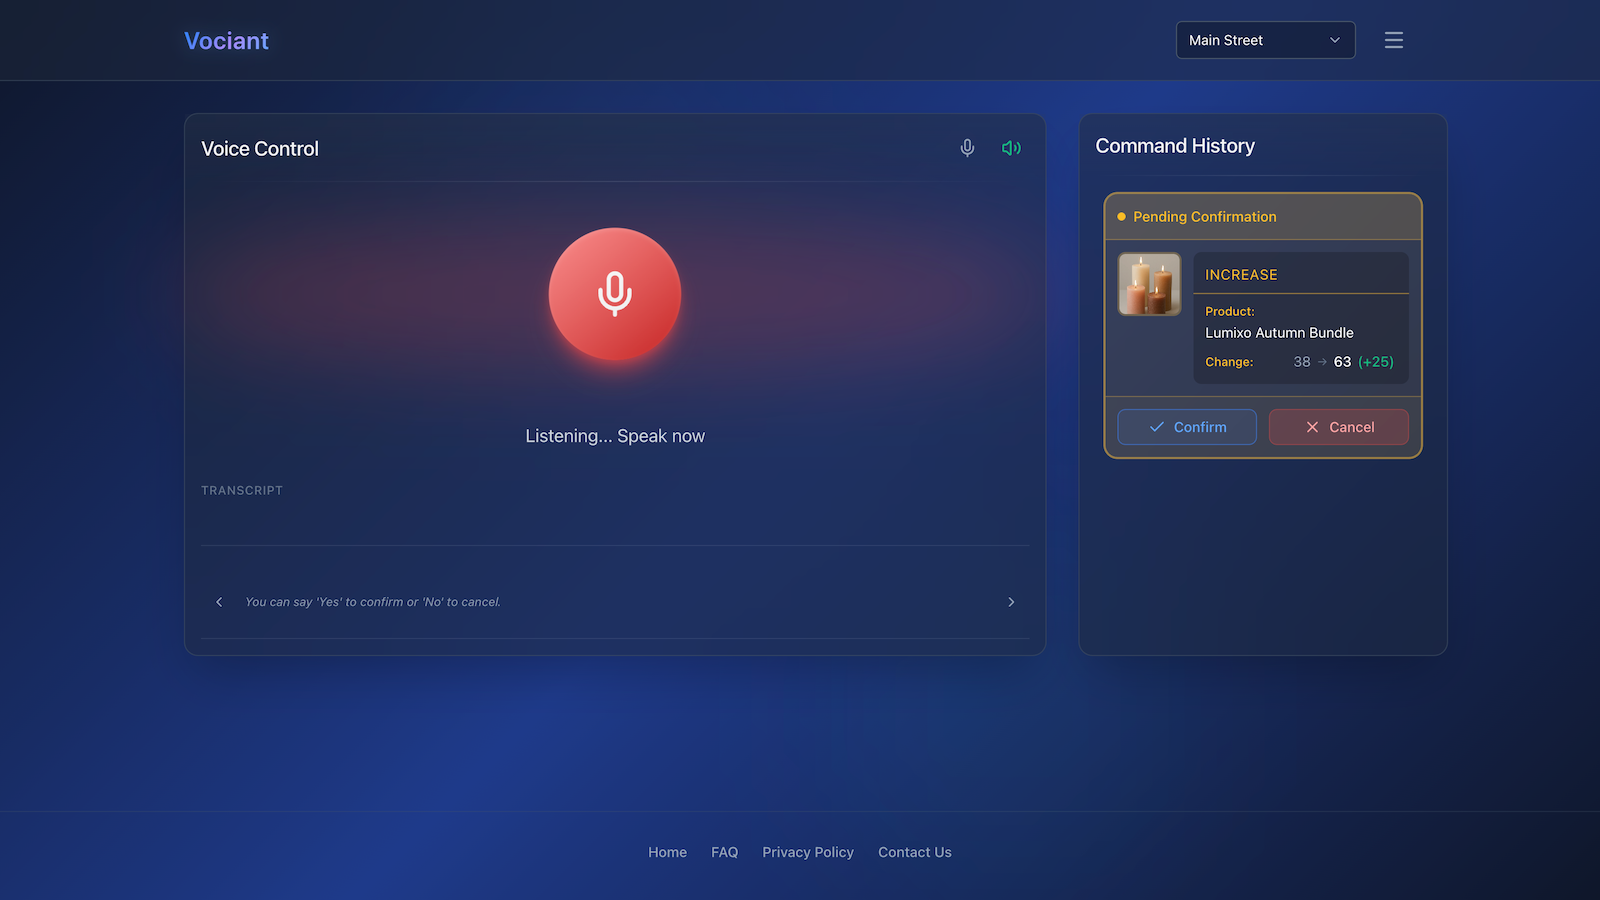
Task: Click the Lumixo Autumn Bundle candle thumbnail
Action: coord(1148,284)
